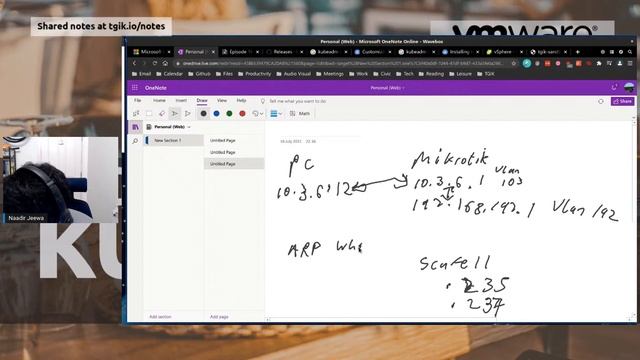Open the browser profile icon
Screen dimensions: 640x360
[620, 63]
